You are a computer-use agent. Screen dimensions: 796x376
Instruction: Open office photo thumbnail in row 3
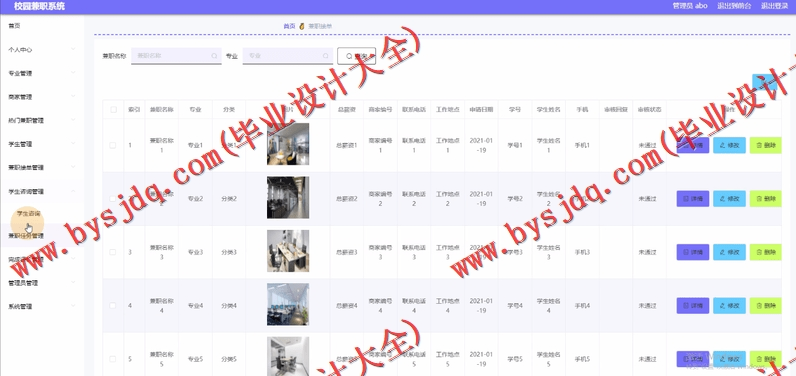[288, 251]
